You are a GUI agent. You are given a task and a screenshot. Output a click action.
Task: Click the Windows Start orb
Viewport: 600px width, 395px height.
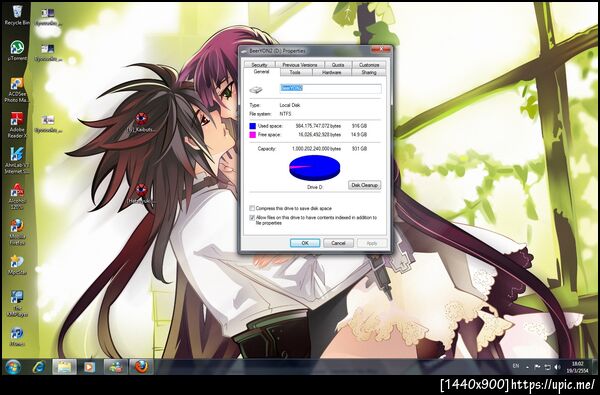click(x=13, y=367)
